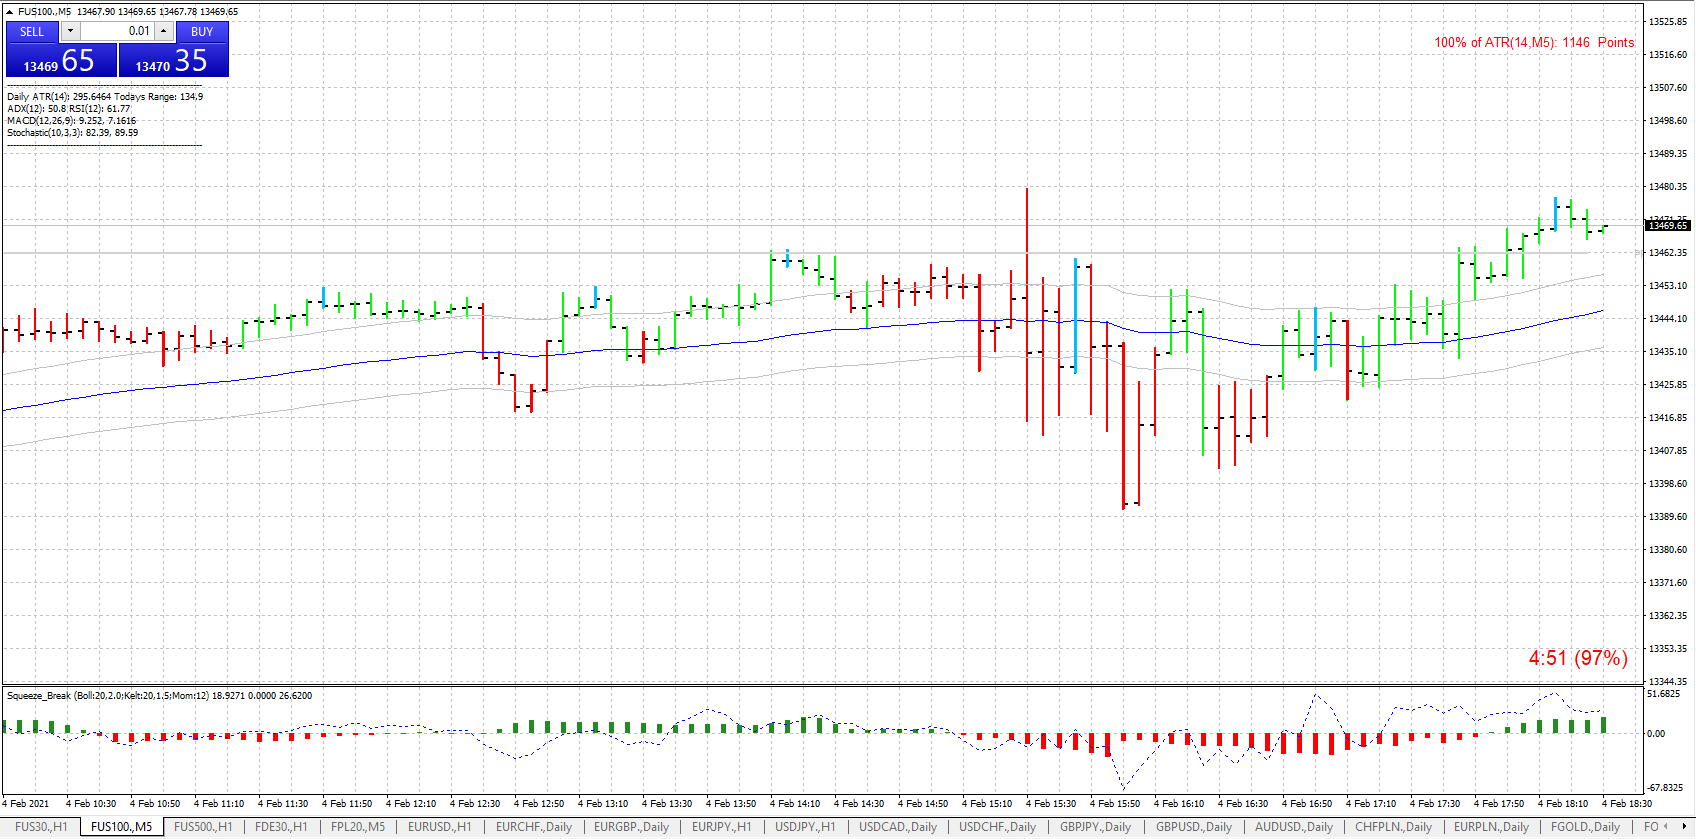Screen dimensions: 1696x839
Task: Click the 4:51 (97%) candle timer text
Action: [x=1578, y=658]
